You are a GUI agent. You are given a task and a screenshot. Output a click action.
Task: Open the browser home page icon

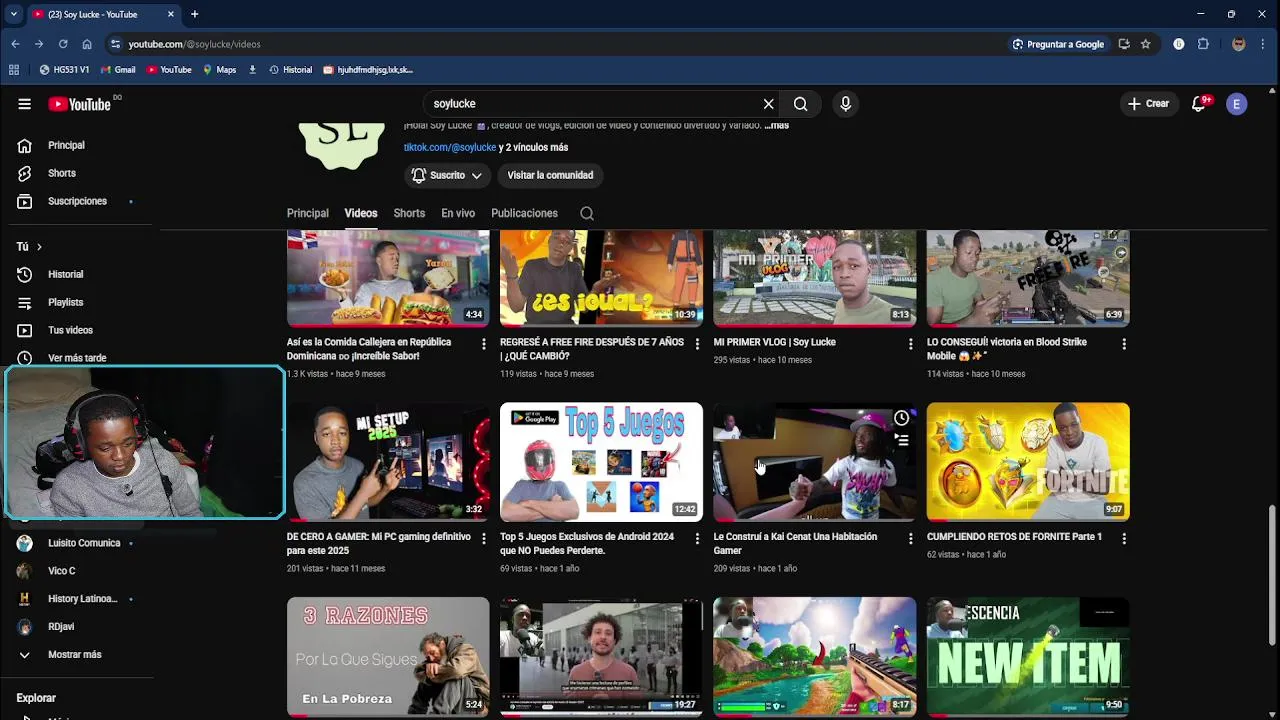[x=87, y=44]
